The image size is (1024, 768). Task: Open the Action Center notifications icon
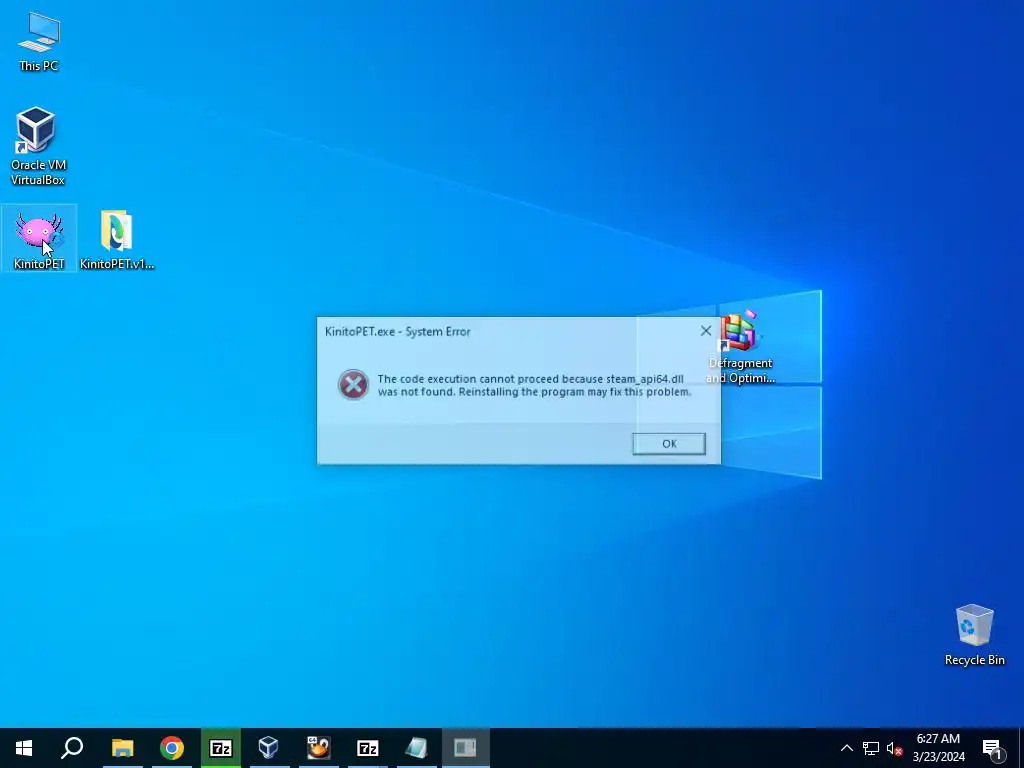coord(992,748)
